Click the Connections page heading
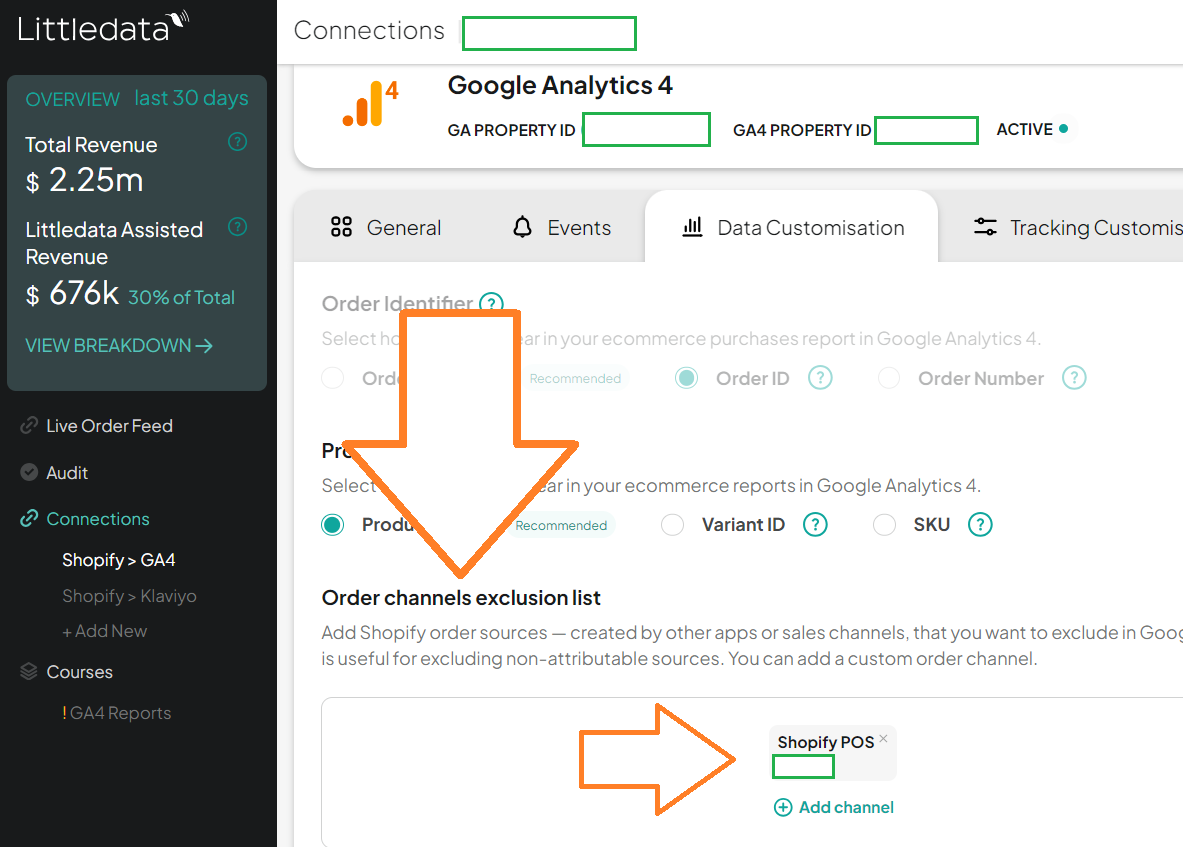 coord(369,30)
